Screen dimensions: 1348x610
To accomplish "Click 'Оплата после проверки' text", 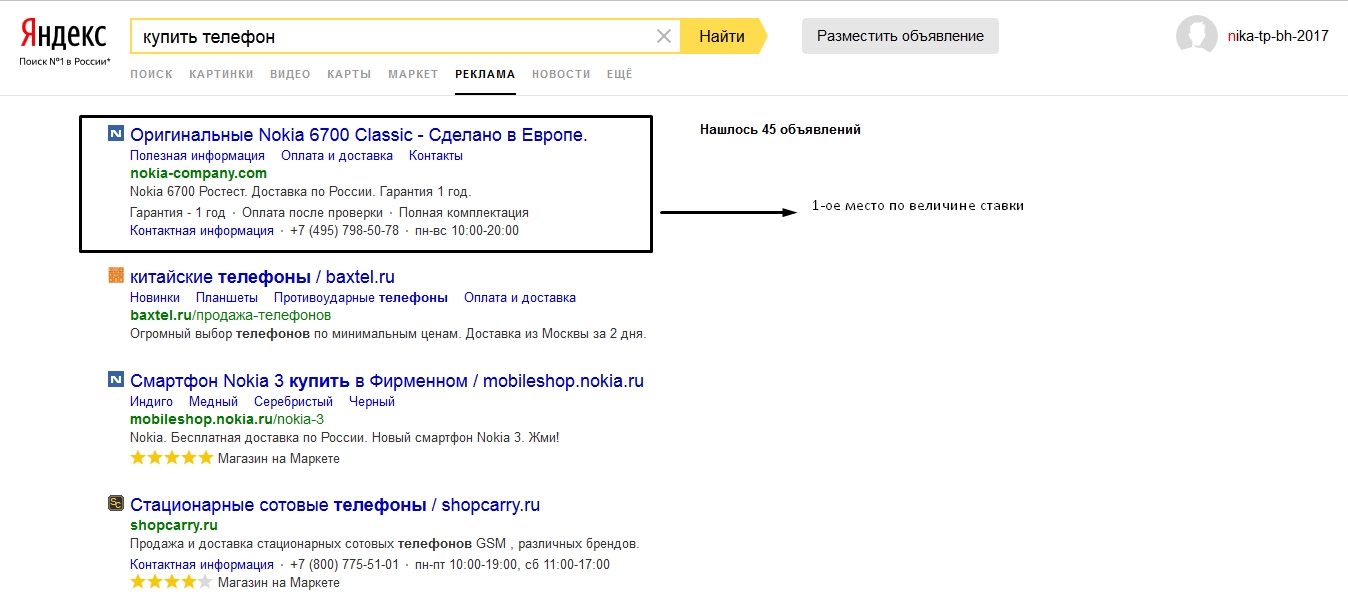I will [x=312, y=212].
